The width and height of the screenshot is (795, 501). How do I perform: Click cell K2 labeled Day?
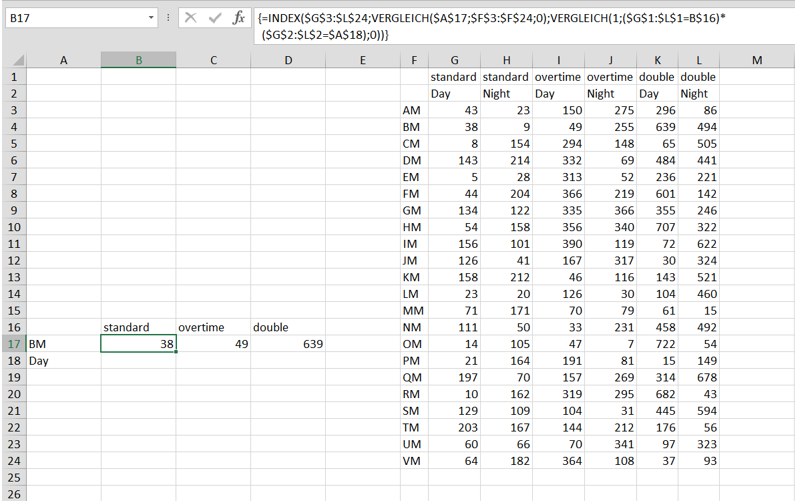point(657,93)
